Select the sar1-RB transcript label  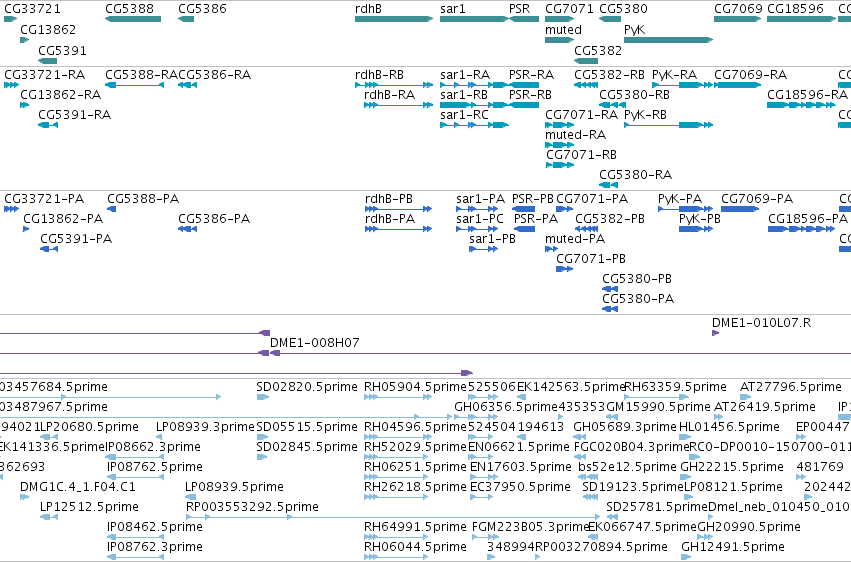[x=464, y=94]
